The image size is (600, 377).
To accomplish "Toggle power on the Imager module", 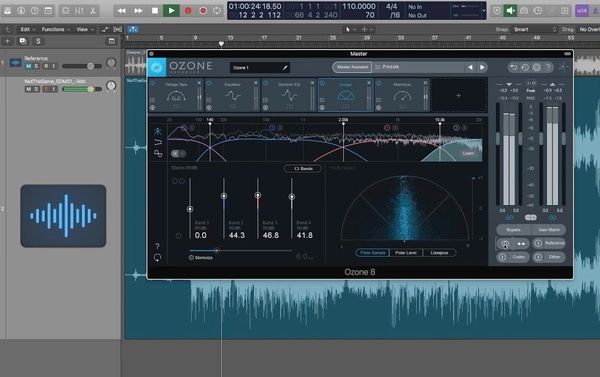I will [x=322, y=83].
